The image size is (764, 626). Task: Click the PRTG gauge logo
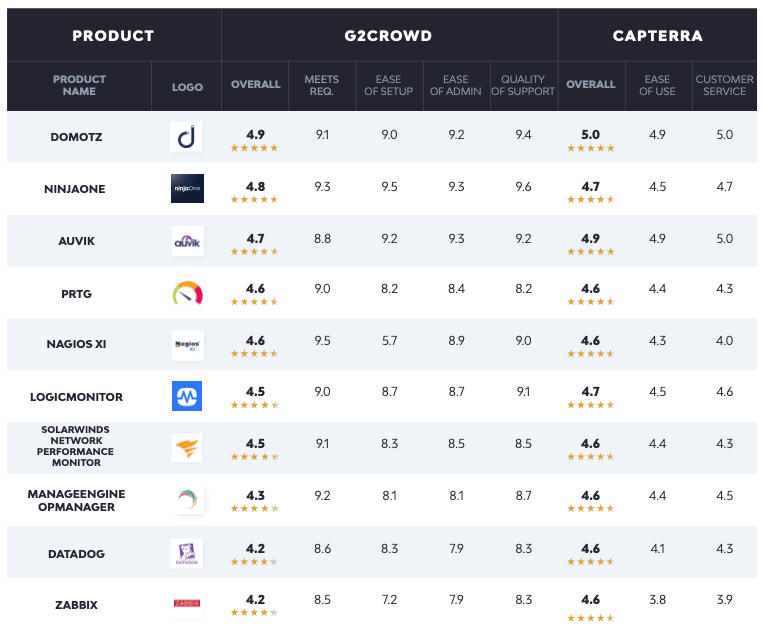coord(187,293)
